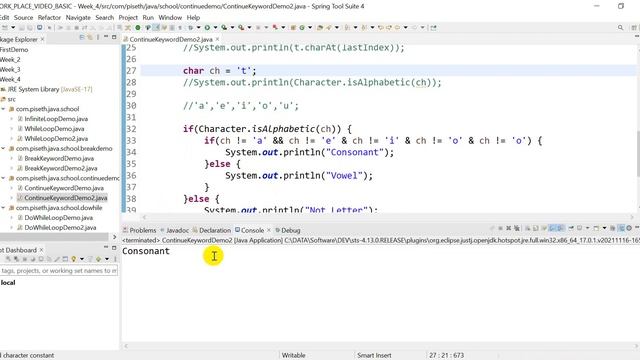Select the FirstDemo project

coord(14,49)
